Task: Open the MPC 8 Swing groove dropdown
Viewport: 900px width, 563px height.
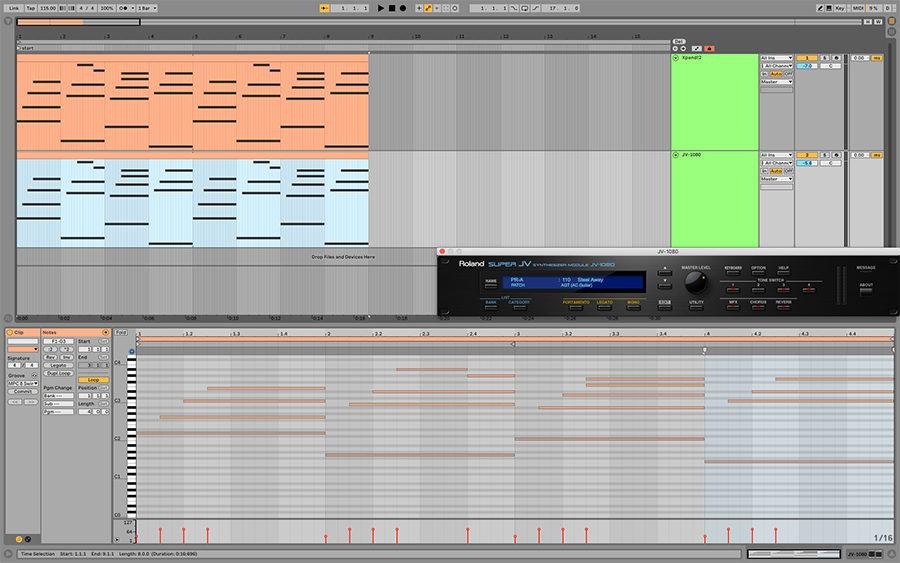Action: click(x=22, y=382)
